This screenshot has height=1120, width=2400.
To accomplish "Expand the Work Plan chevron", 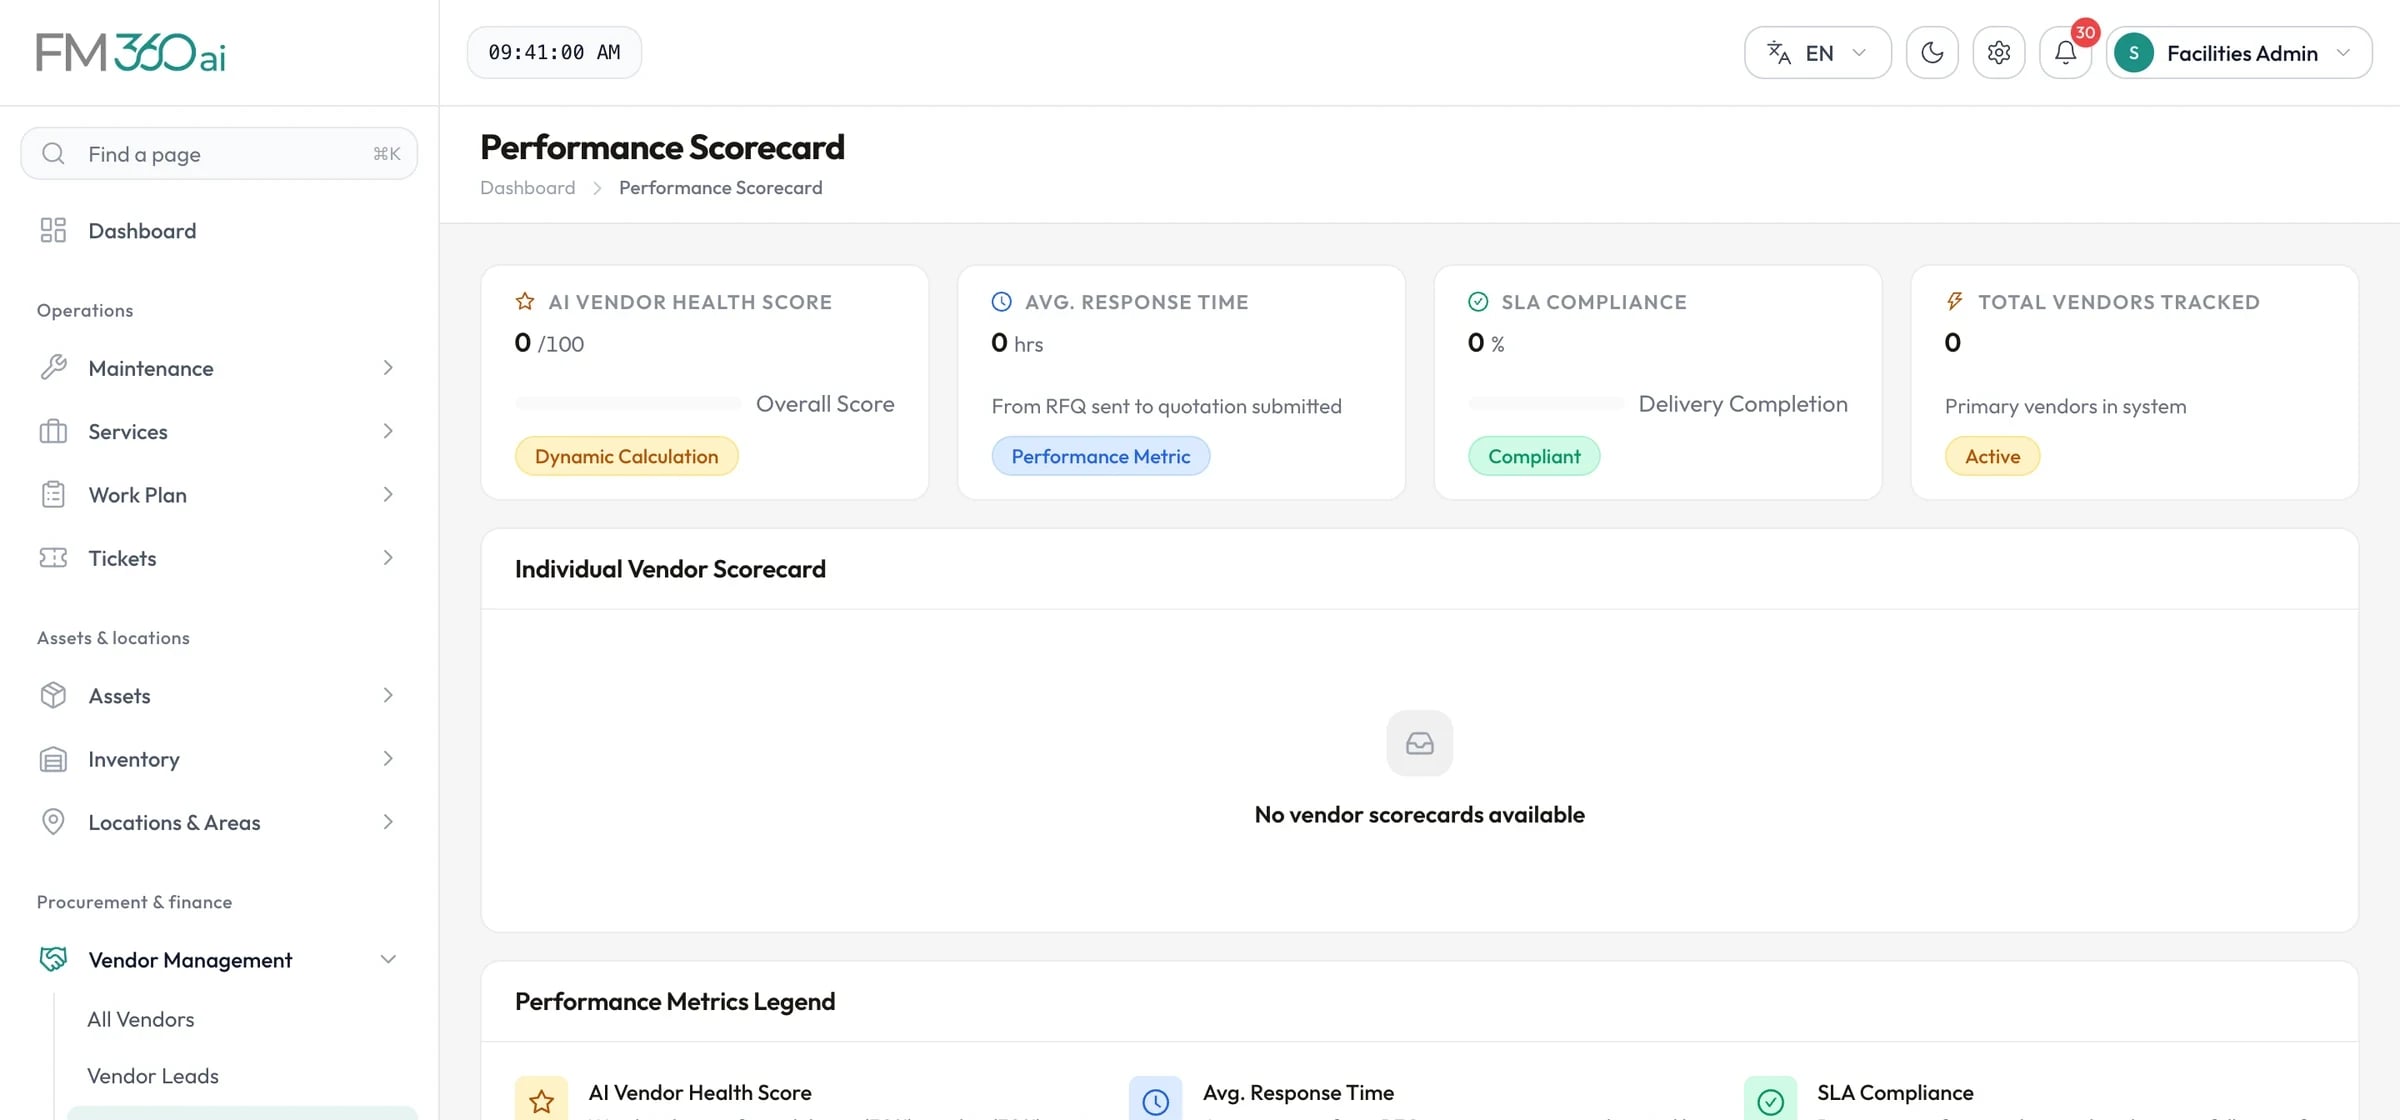I will [x=388, y=494].
